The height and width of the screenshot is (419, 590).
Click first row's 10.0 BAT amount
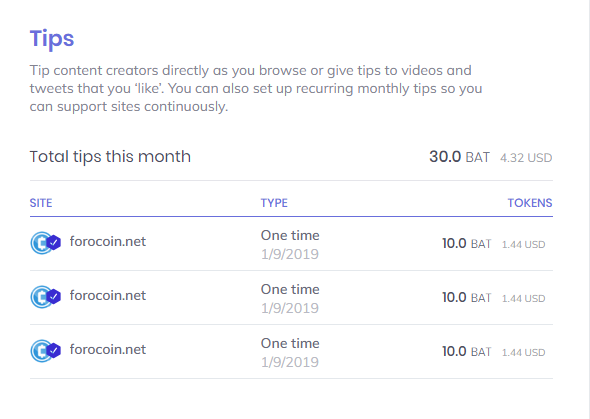coord(467,244)
